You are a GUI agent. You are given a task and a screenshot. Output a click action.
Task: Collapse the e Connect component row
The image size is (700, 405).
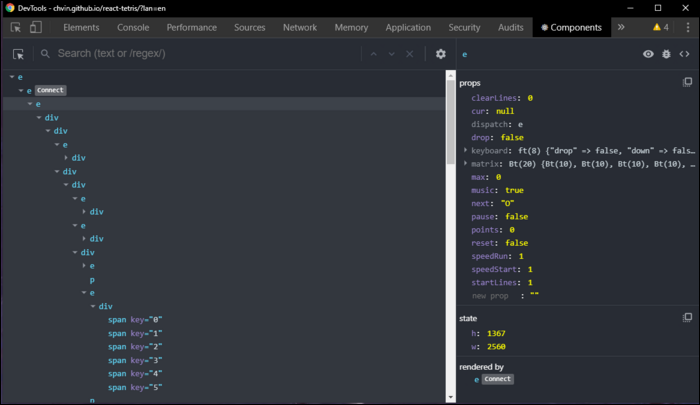click(x=21, y=90)
